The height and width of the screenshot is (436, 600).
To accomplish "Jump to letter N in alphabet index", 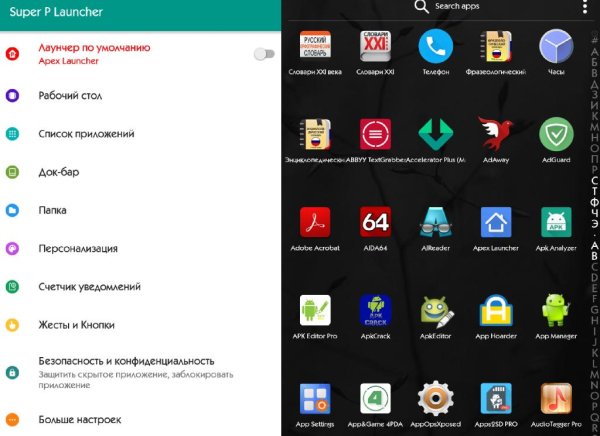I will point(594,384).
